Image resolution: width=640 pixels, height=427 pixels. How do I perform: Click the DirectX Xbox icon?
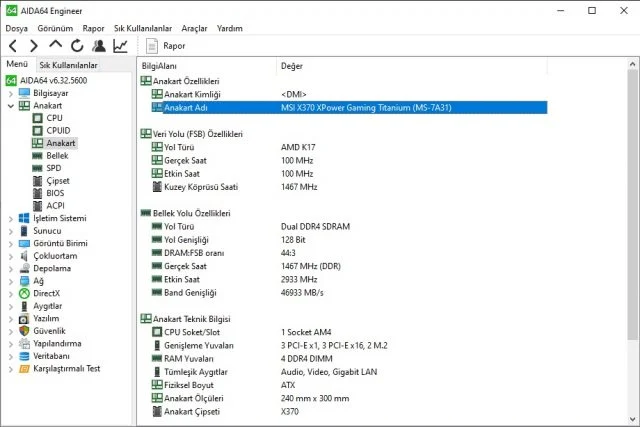click(24, 294)
